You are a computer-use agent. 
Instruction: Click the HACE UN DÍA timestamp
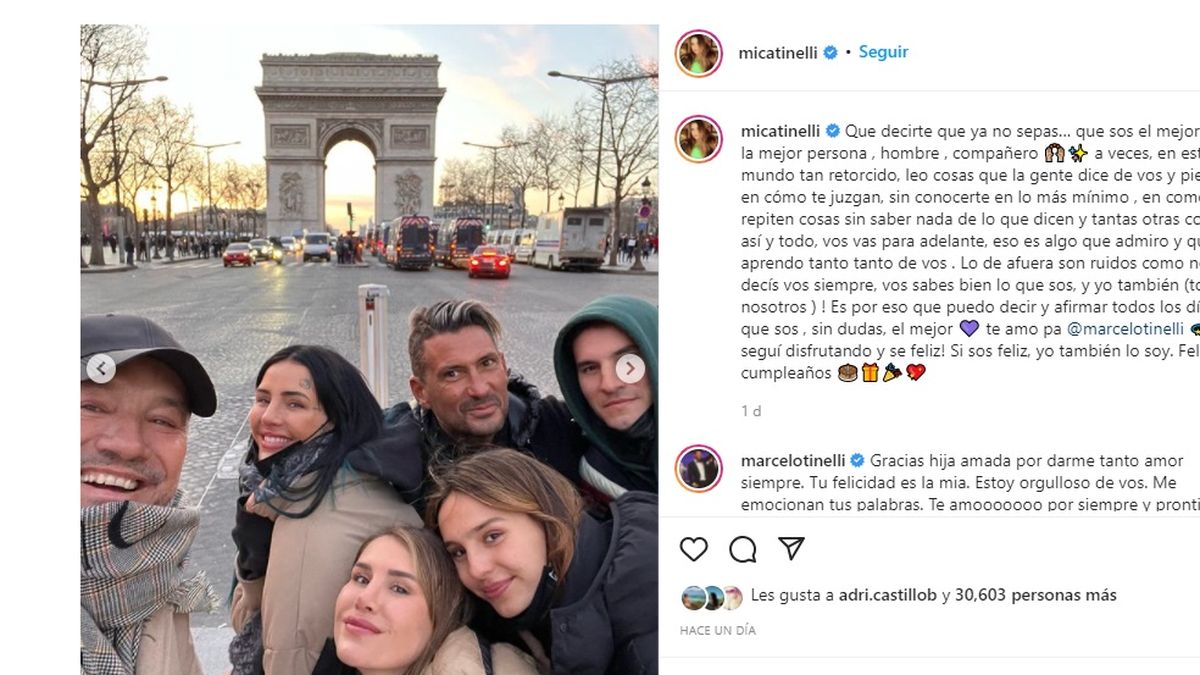[x=718, y=631]
